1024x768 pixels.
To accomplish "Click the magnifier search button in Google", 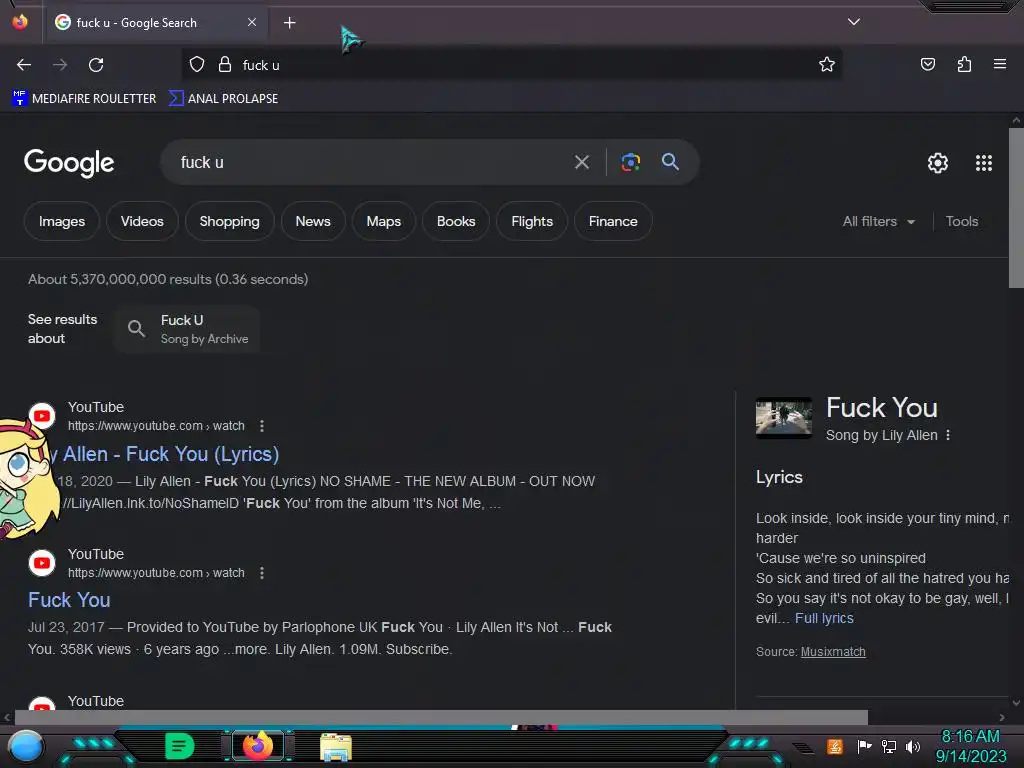I will (x=670, y=162).
